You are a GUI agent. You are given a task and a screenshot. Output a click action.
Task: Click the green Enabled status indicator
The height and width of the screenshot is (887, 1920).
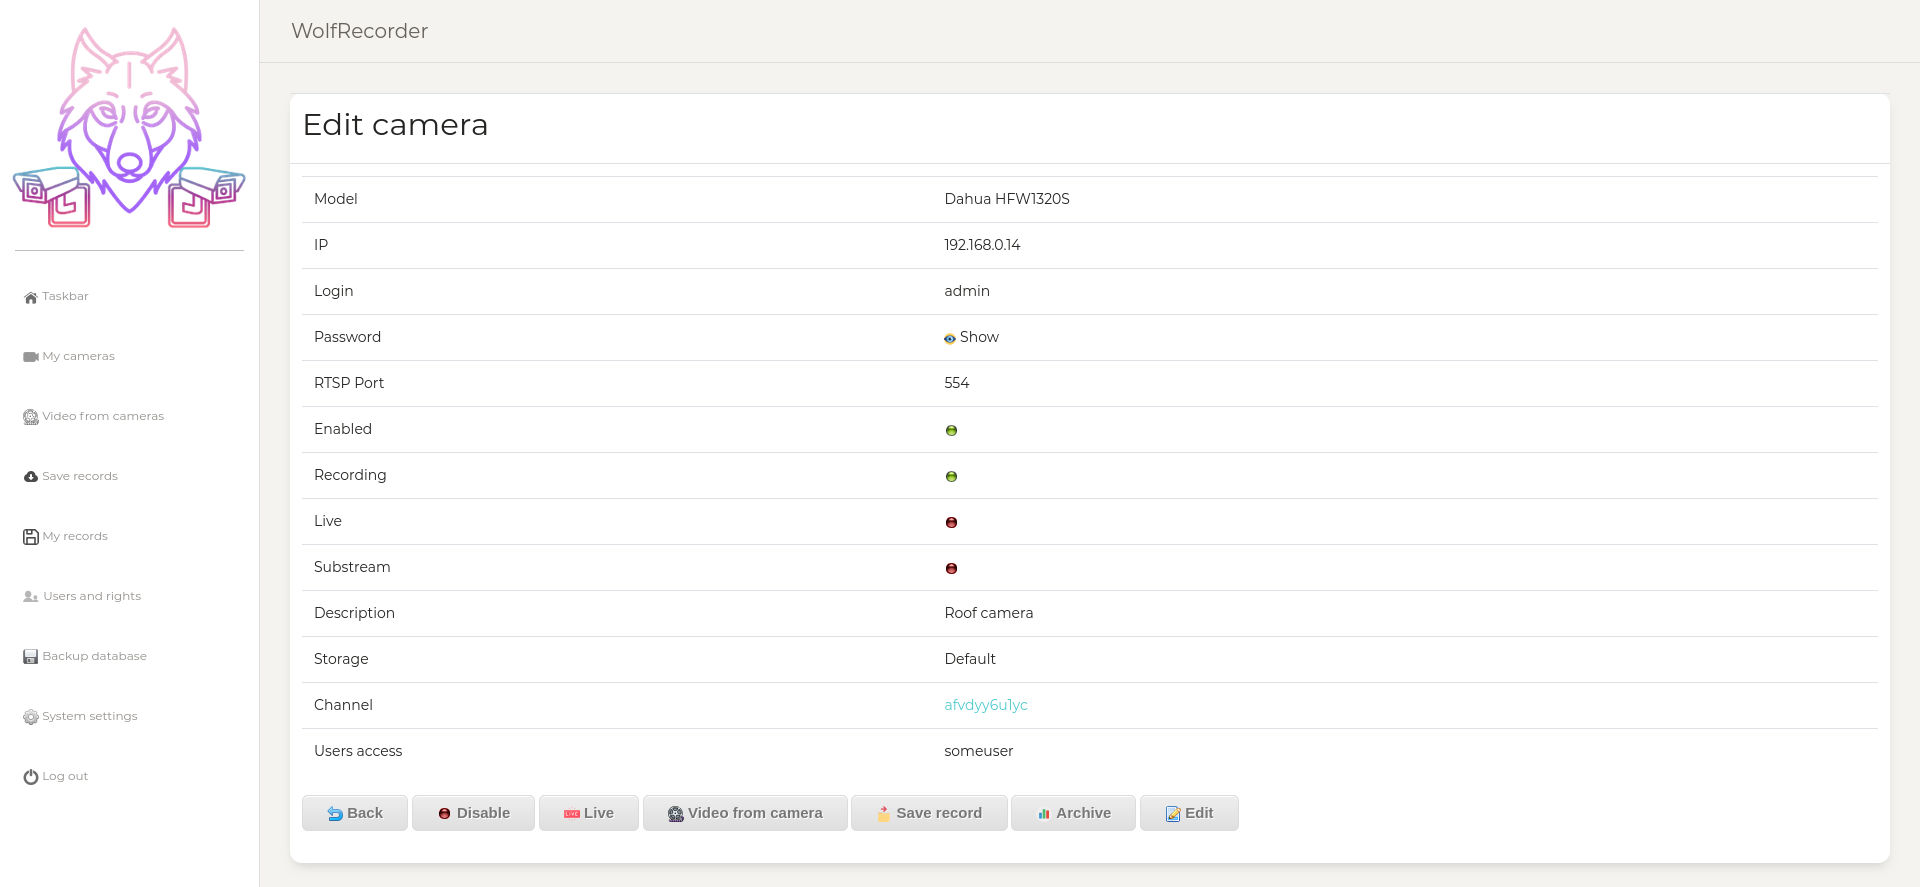click(951, 430)
